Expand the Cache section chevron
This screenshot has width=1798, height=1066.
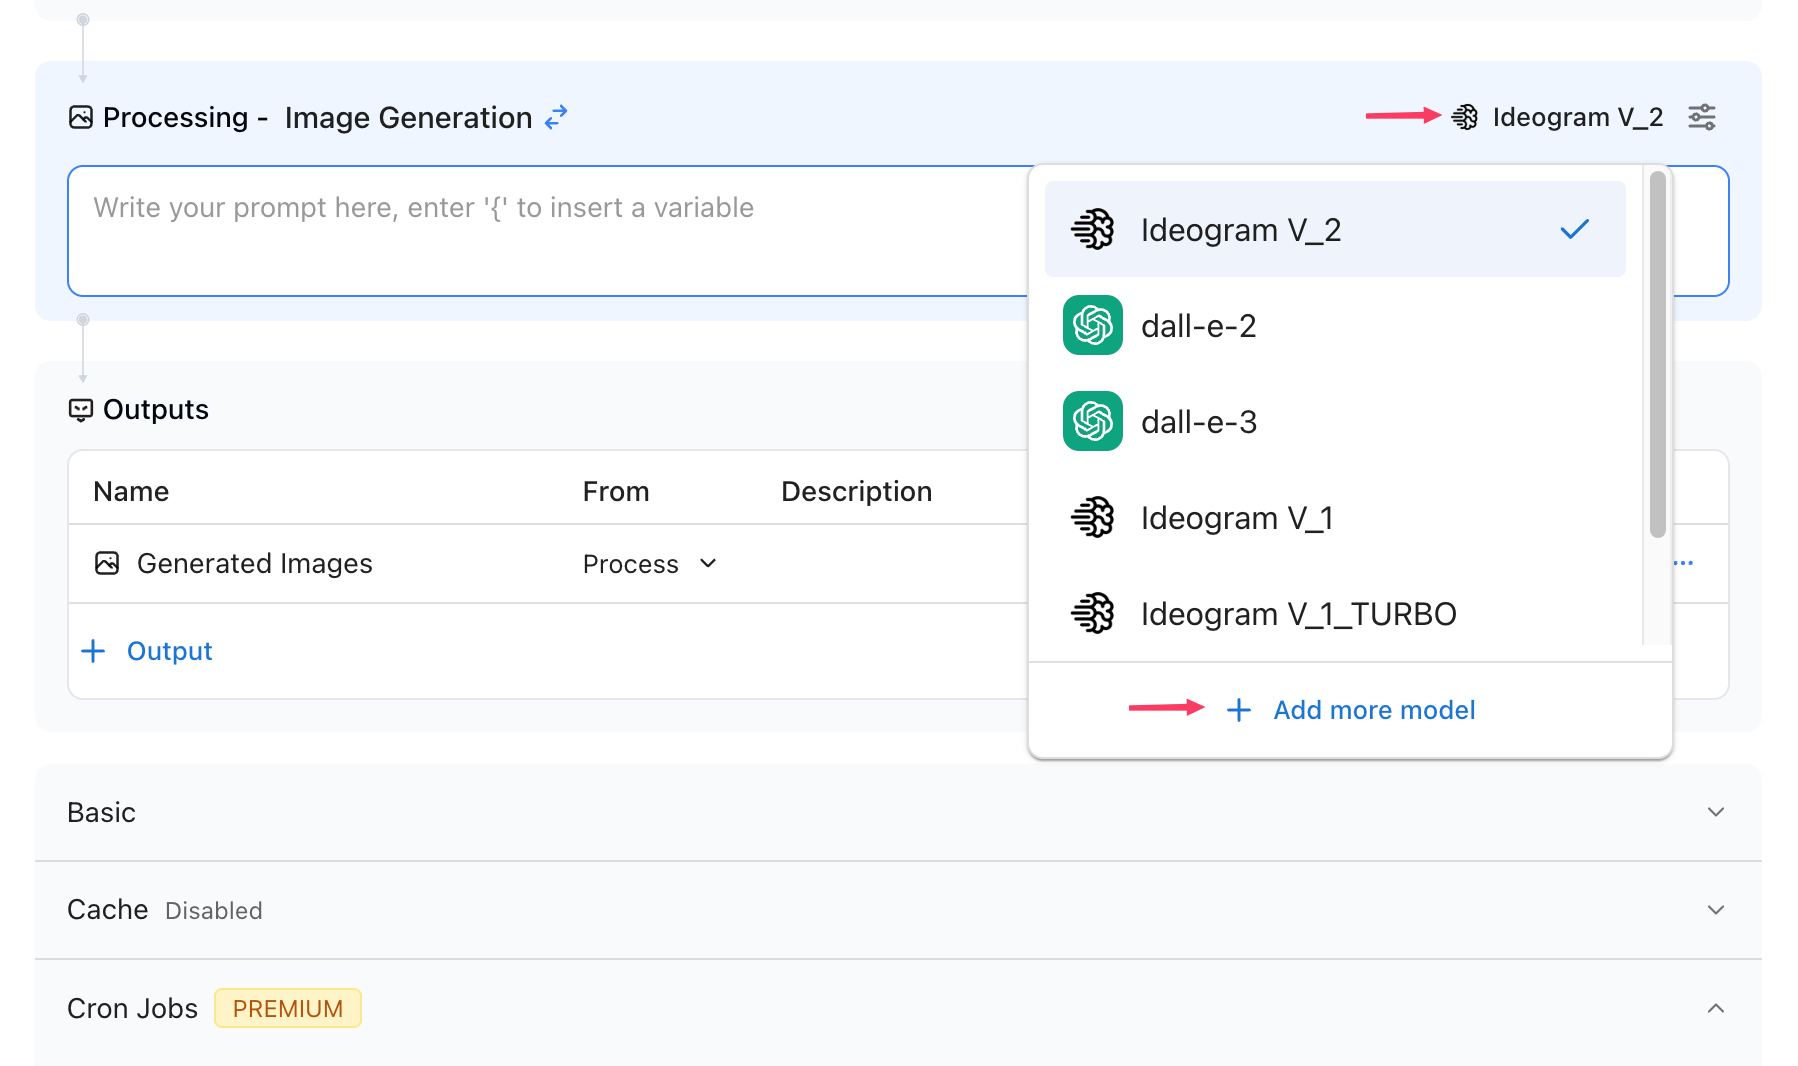coord(1715,910)
